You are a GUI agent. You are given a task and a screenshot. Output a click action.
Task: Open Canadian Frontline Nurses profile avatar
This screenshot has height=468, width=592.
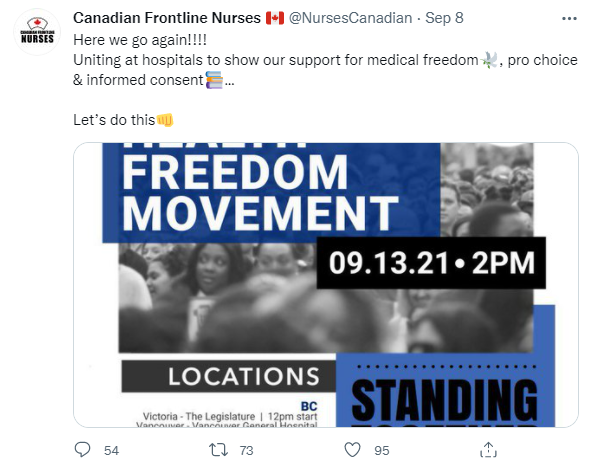click(x=37, y=32)
